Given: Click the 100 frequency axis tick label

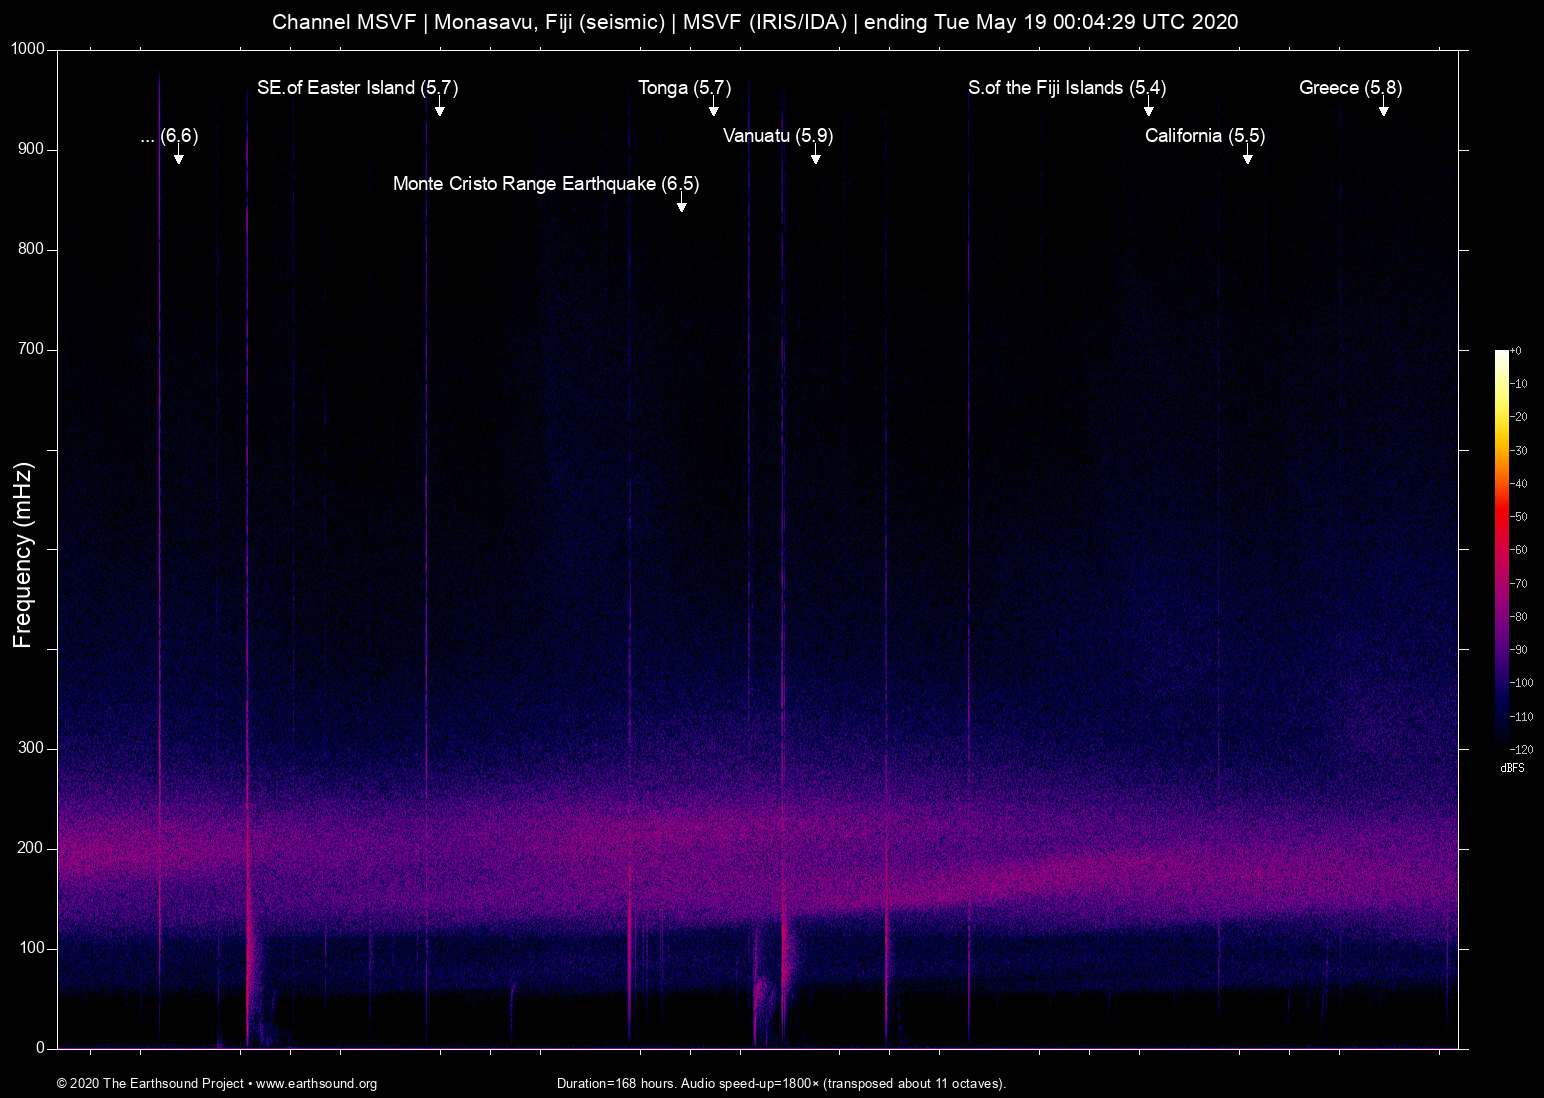Looking at the screenshot, I should click(x=32, y=948).
